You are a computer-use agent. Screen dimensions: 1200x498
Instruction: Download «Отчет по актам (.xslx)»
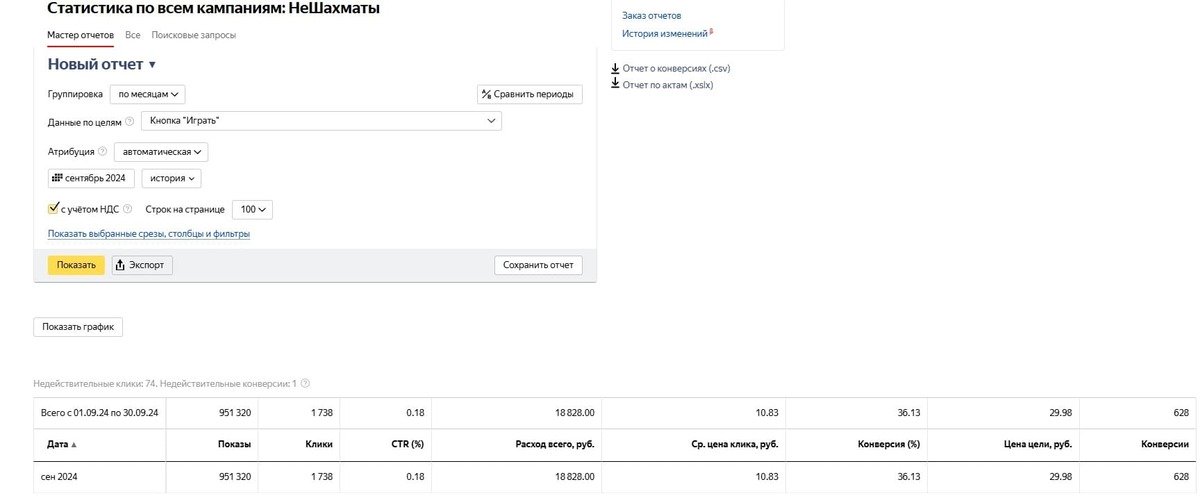(668, 85)
